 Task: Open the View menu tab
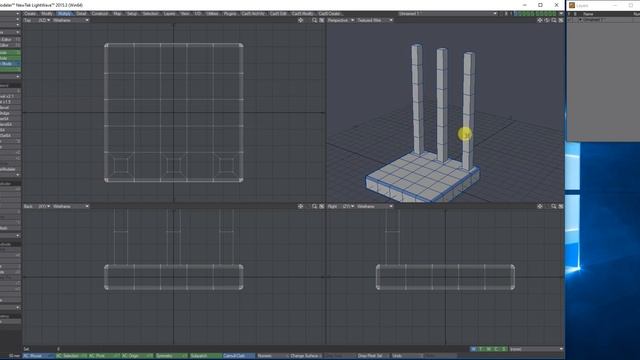[185, 13]
